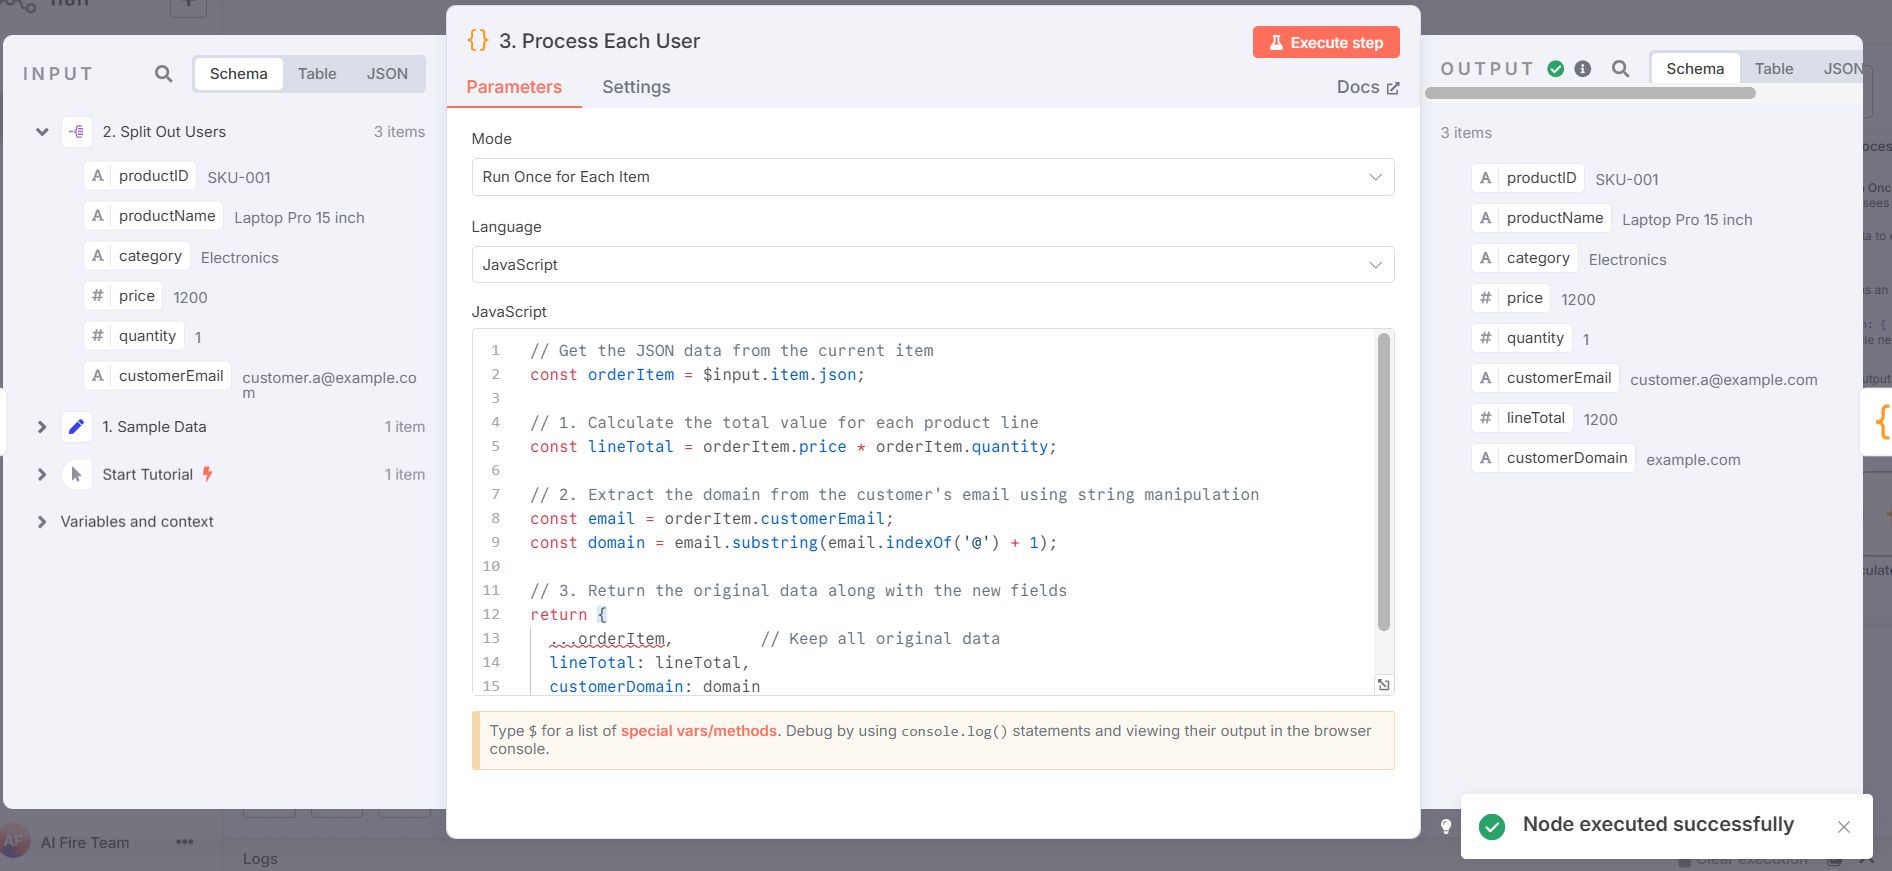Click the type icon for output lineTotal

(x=1485, y=418)
